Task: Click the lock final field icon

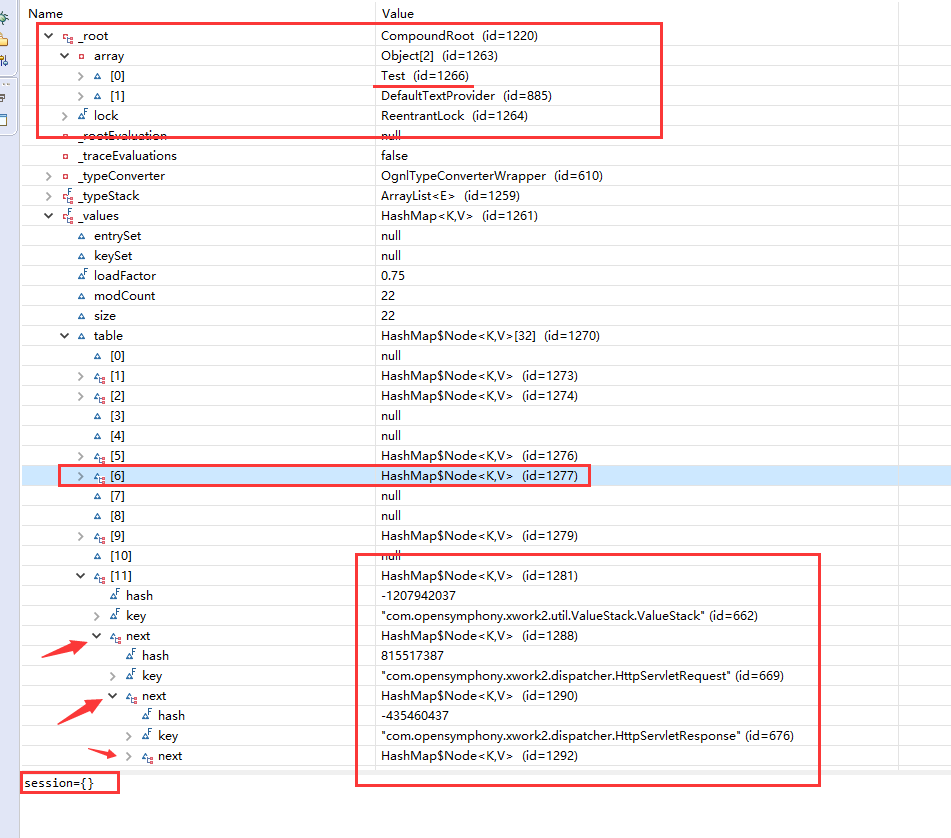Action: (83, 115)
